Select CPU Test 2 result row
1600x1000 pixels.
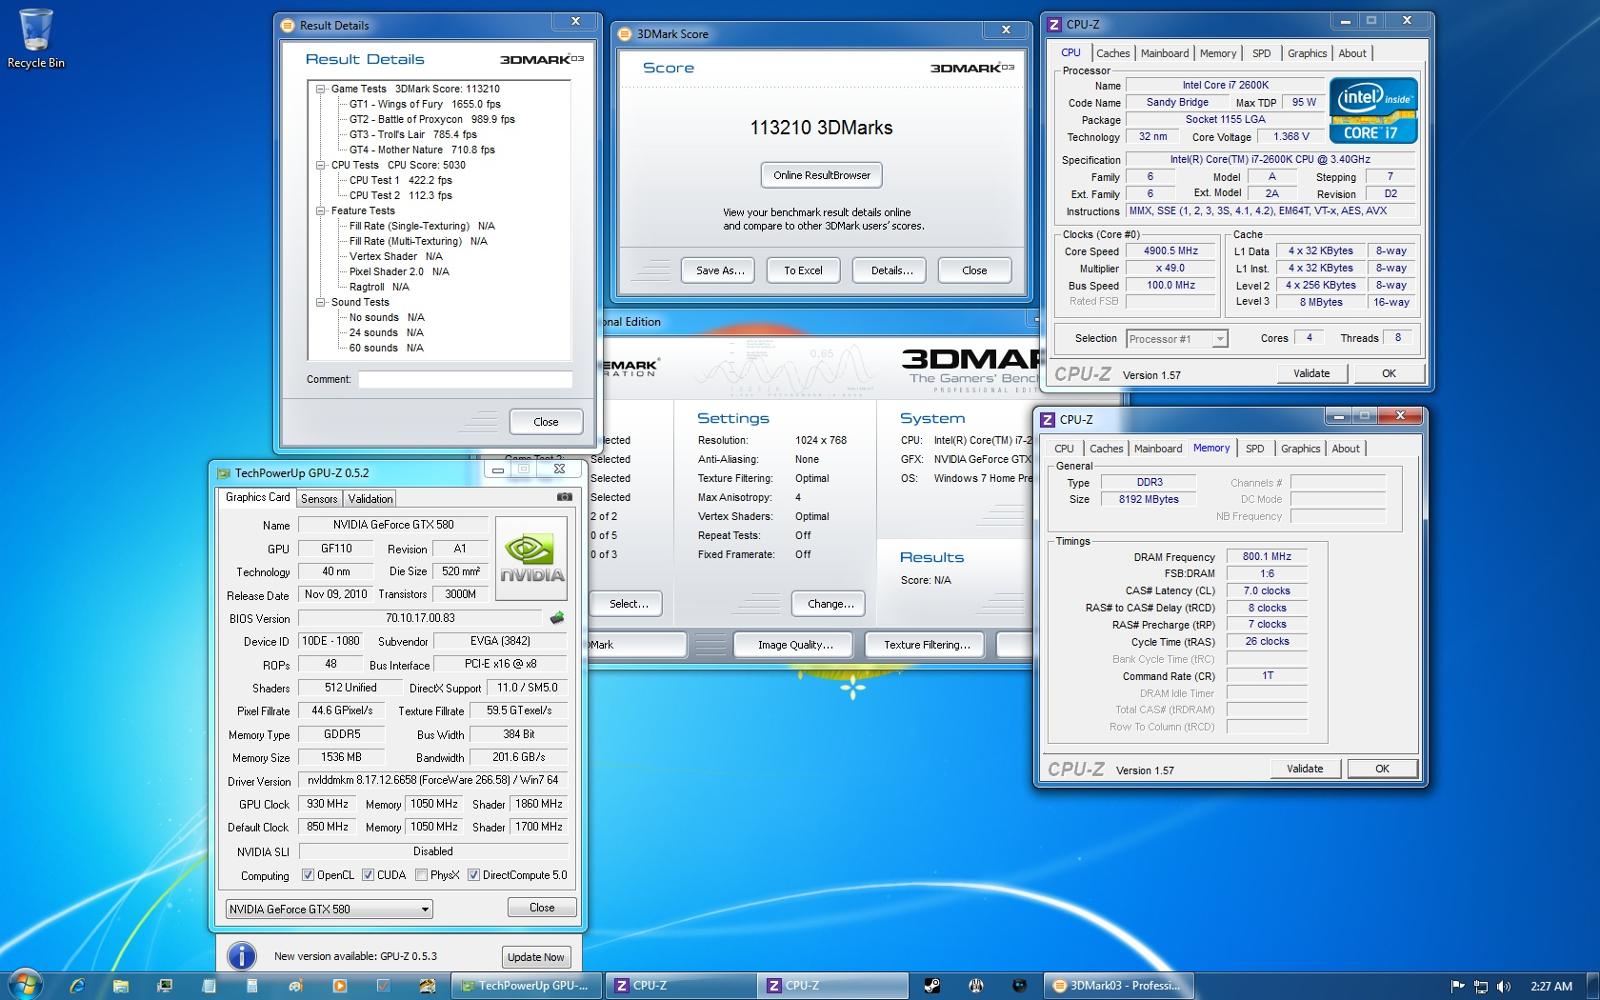[400, 196]
